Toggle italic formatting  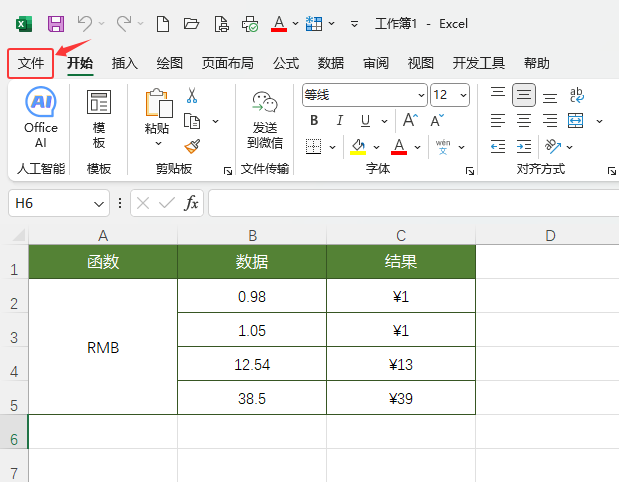(x=340, y=120)
